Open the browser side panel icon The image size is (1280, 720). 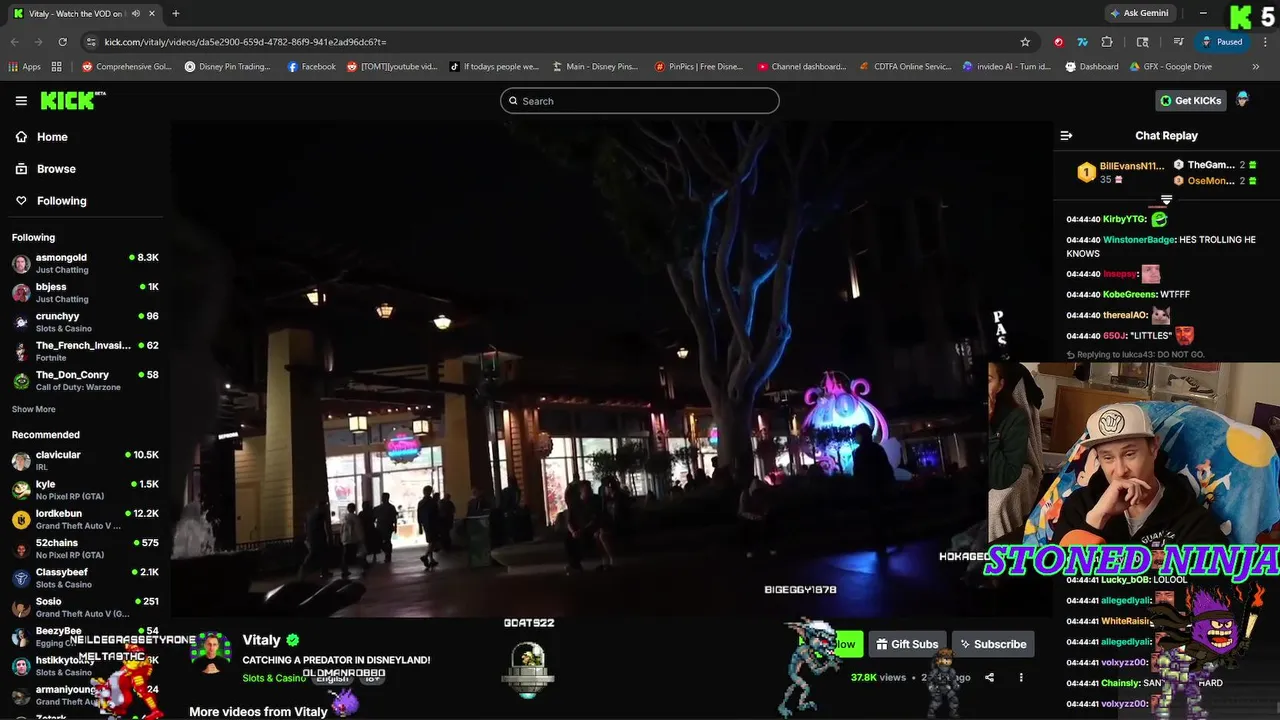[x=1143, y=42]
